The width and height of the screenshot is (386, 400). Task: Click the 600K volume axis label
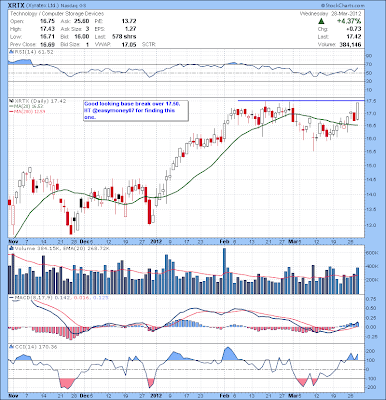tap(373, 253)
